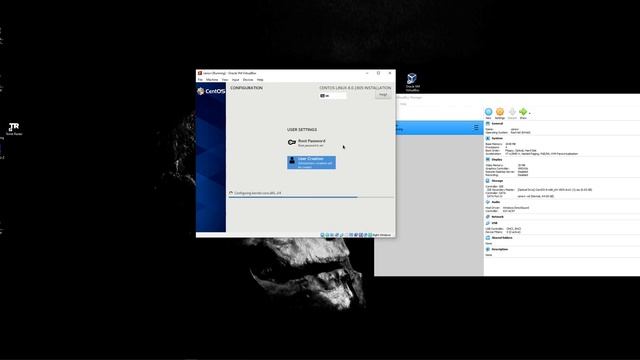Open the Help menu in VM window
The image size is (640, 360).
pos(260,80)
